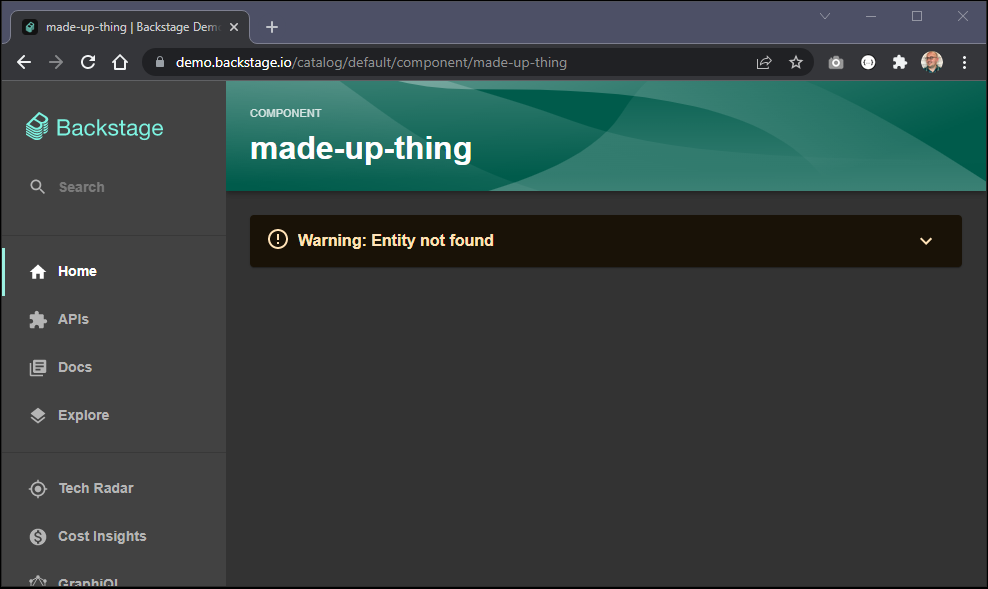Open Explore in the sidebar
The width and height of the screenshot is (988, 589).
(x=113, y=415)
